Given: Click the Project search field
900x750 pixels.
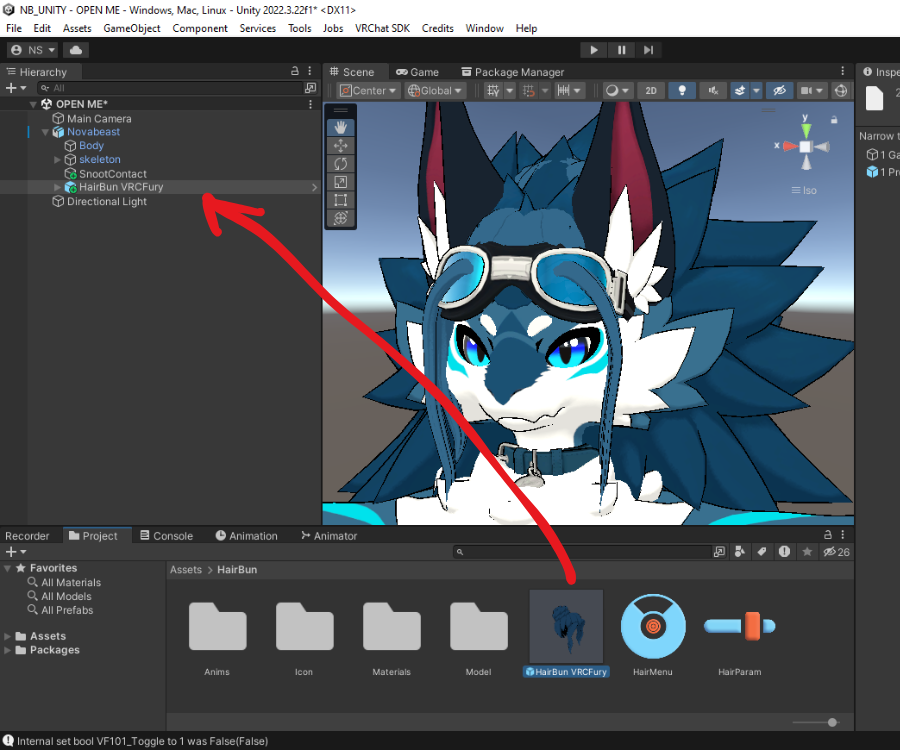Looking at the screenshot, I should pos(581,552).
